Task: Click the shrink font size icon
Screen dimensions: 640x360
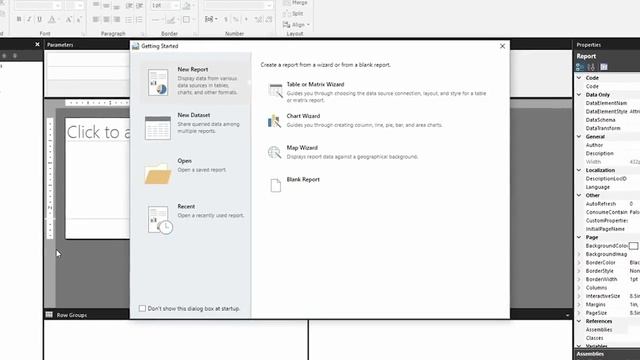Action: [x=79, y=19]
